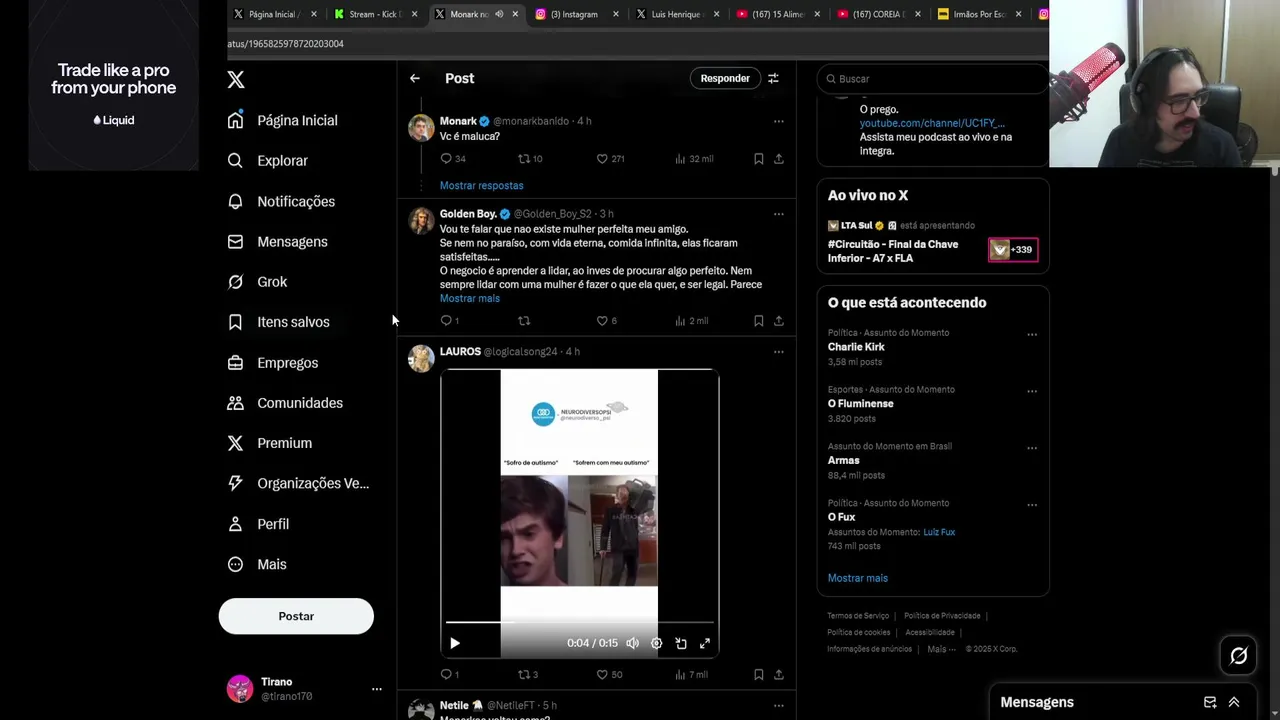
Task: Open reply sorting filter icon
Action: pyautogui.click(x=773, y=78)
